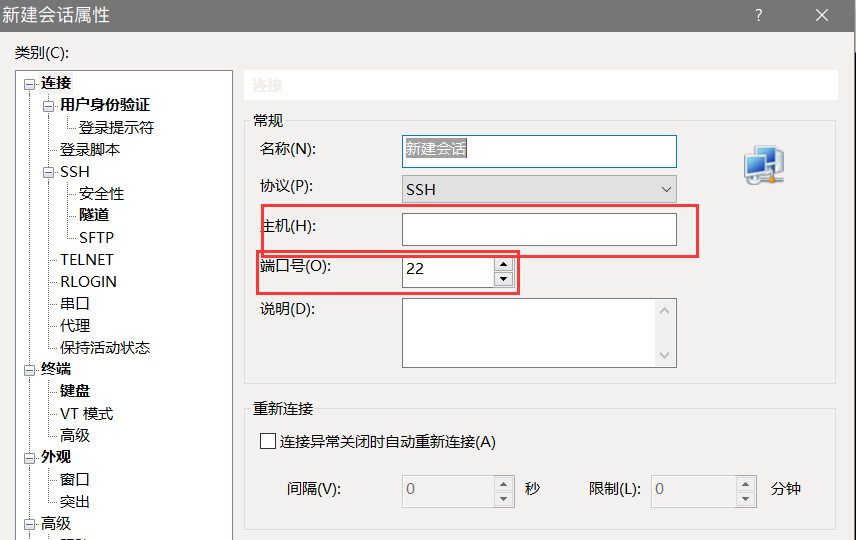The image size is (856, 540).
Task: Increase the 端口号 port value
Action: coord(503,265)
